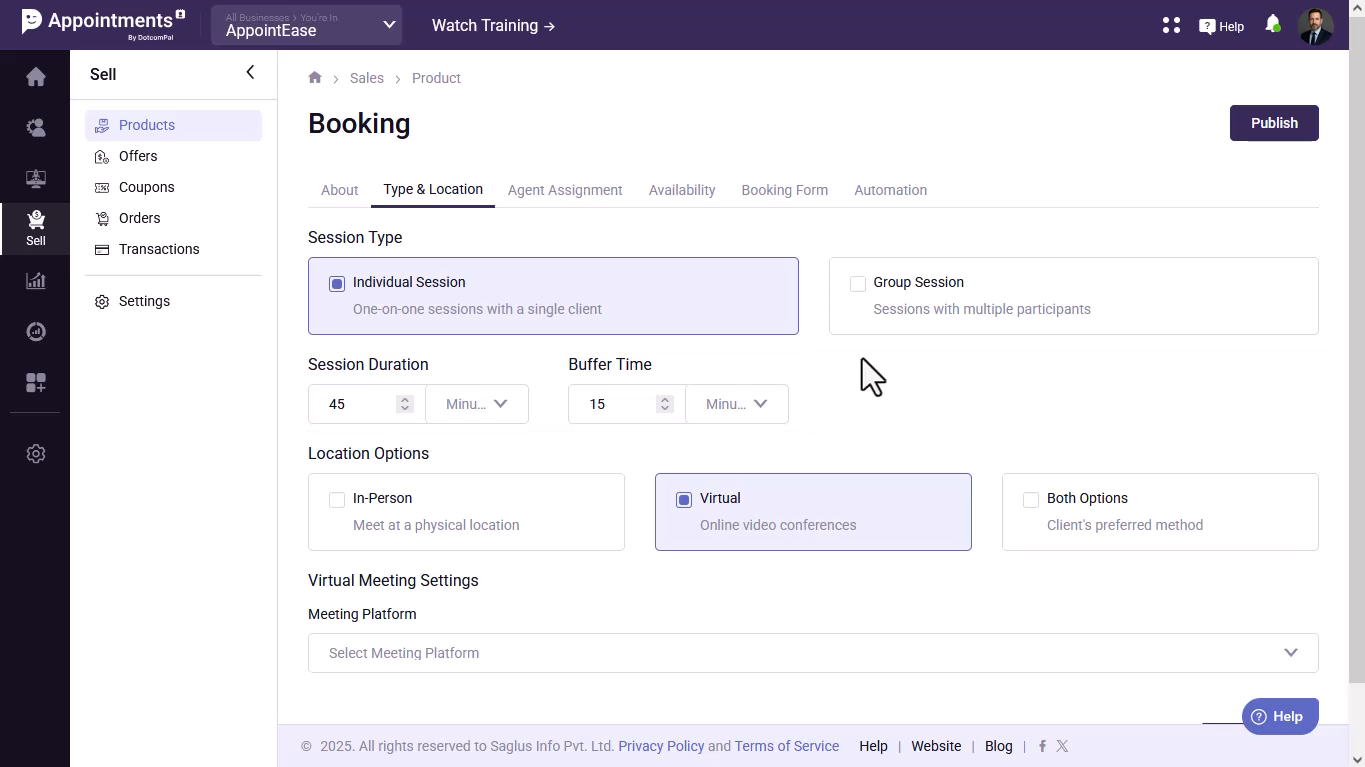Open the reports chart icon in sidebar
Viewport: 1365px width, 767px height.
[36, 281]
